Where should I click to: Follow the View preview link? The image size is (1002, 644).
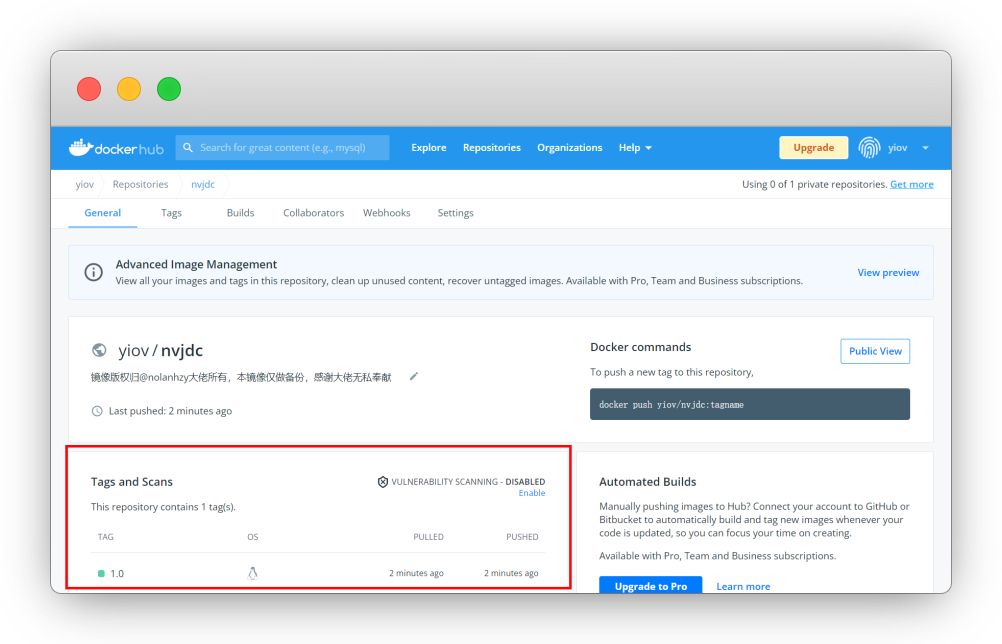coord(888,272)
